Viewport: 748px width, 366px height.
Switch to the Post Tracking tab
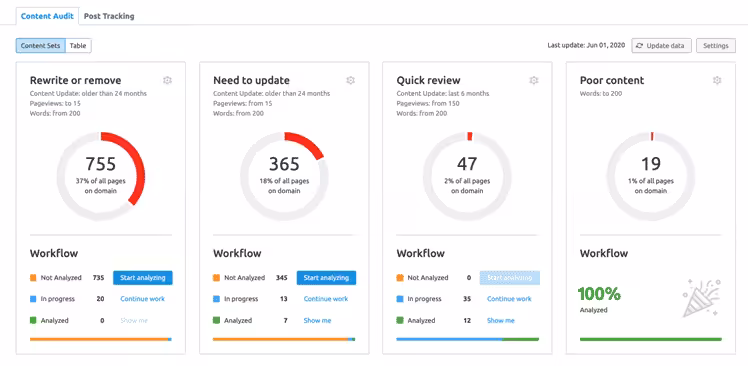(109, 16)
